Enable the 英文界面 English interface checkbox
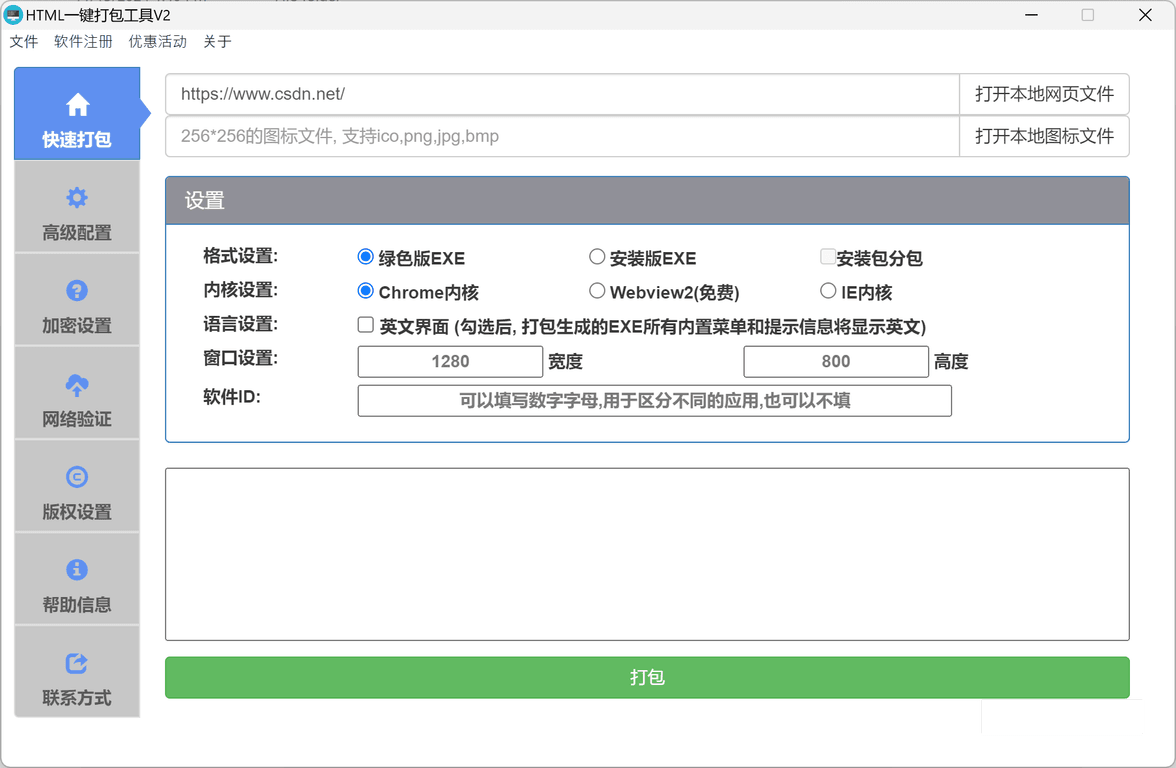The image size is (1176, 768). pyautogui.click(x=366, y=324)
